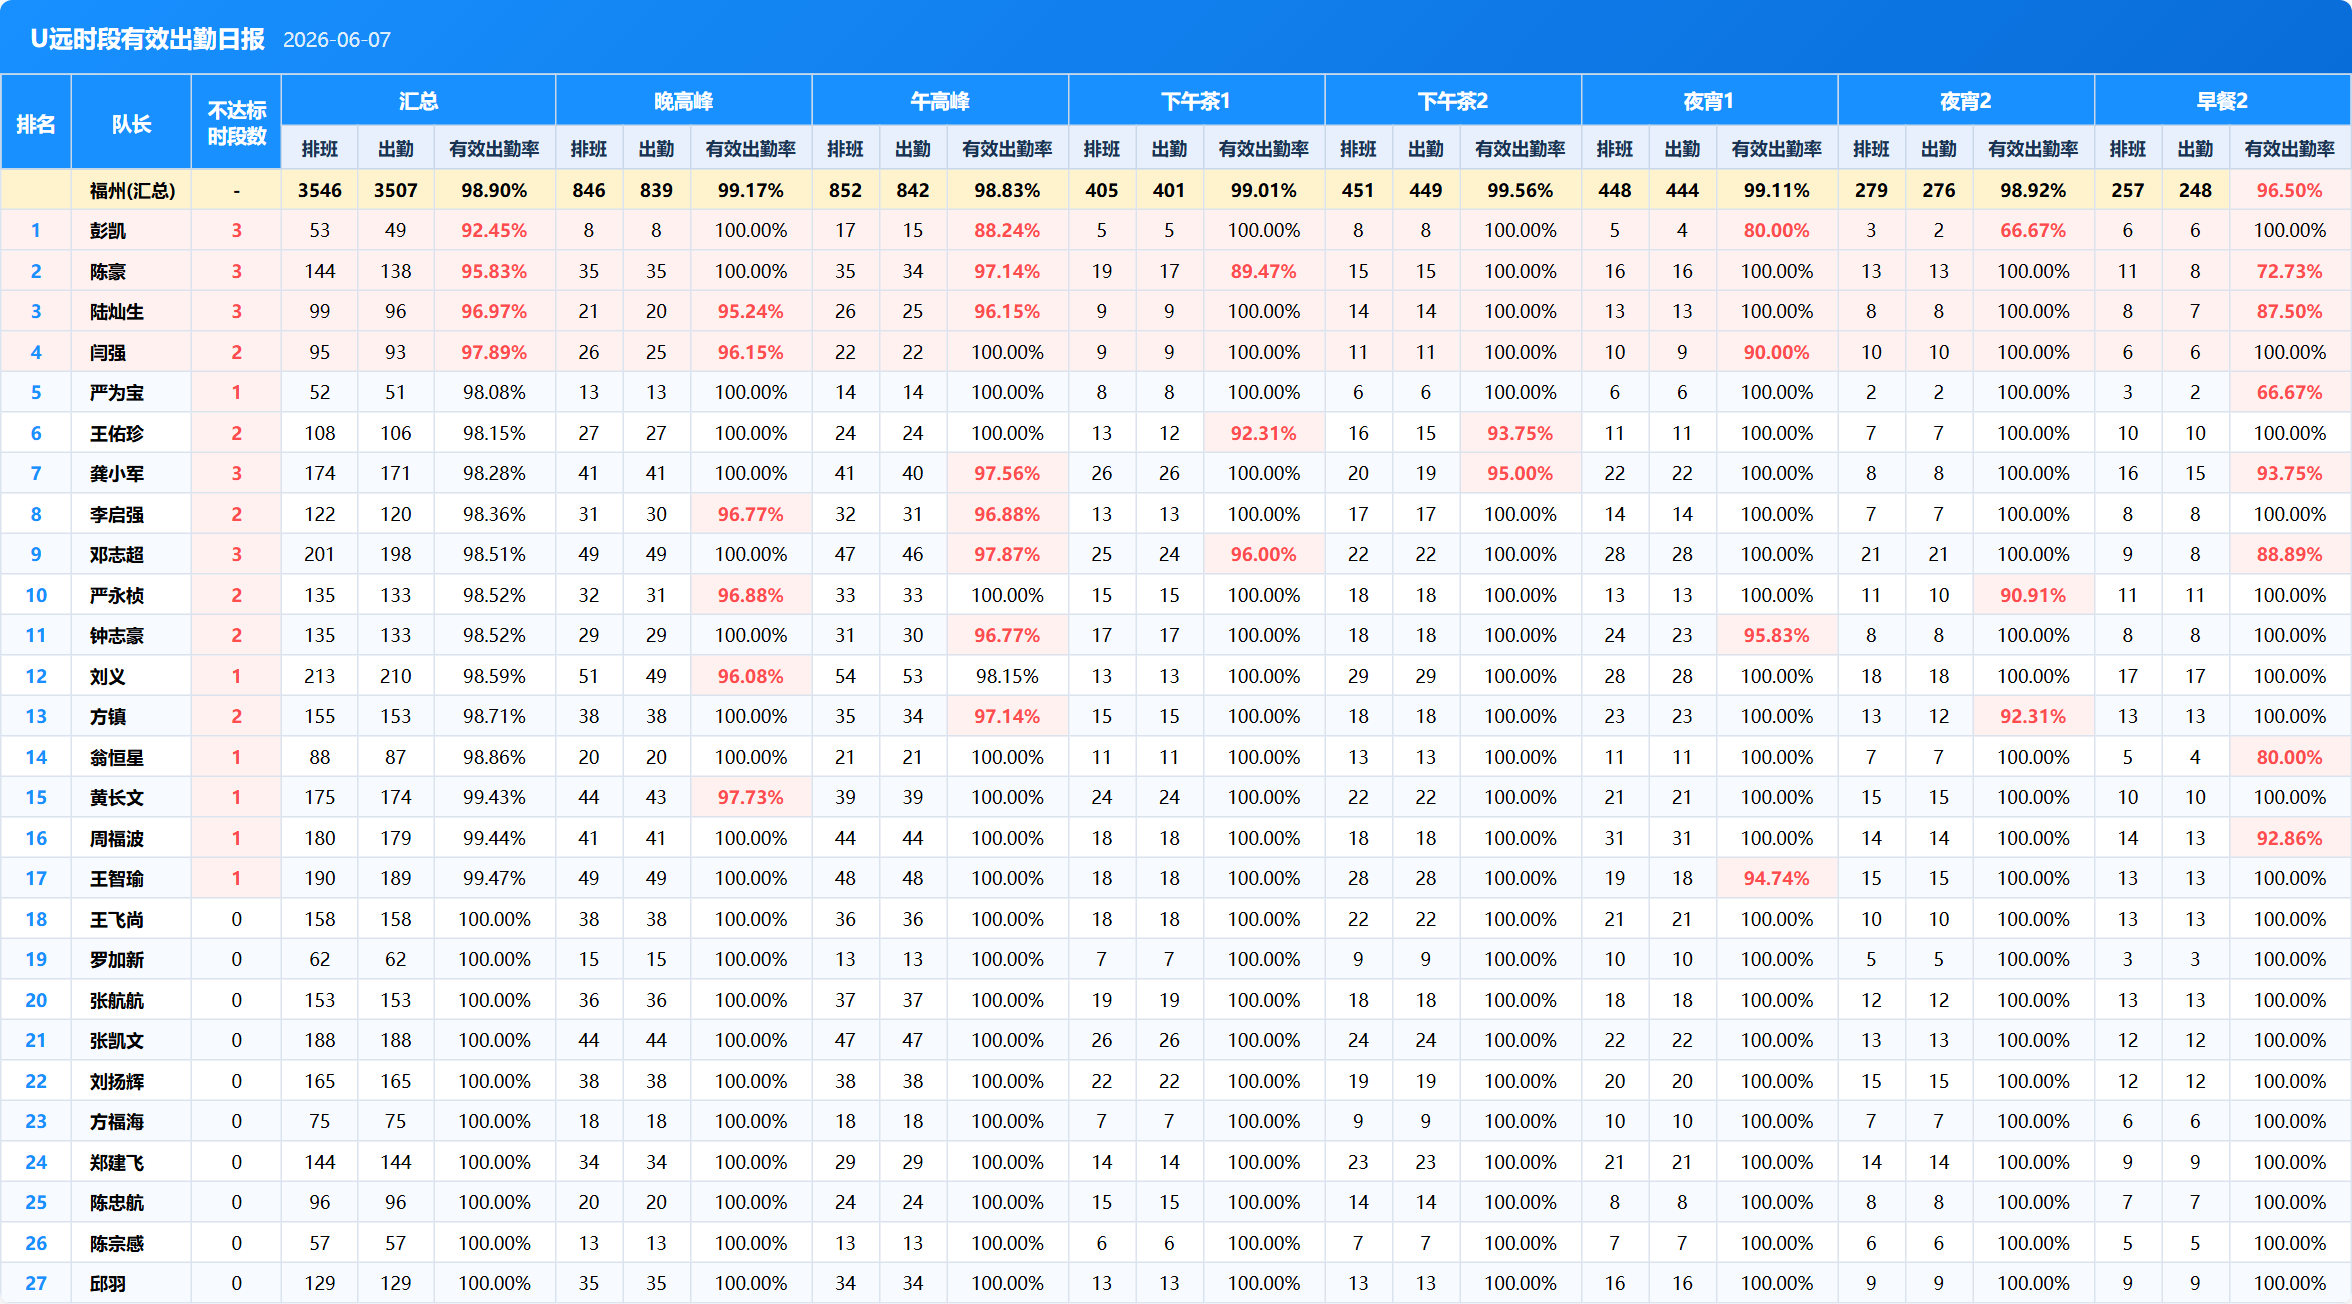Select 彭凯's overall rate 92.45%
Viewport: 2352px width, 1304px height.
click(494, 231)
